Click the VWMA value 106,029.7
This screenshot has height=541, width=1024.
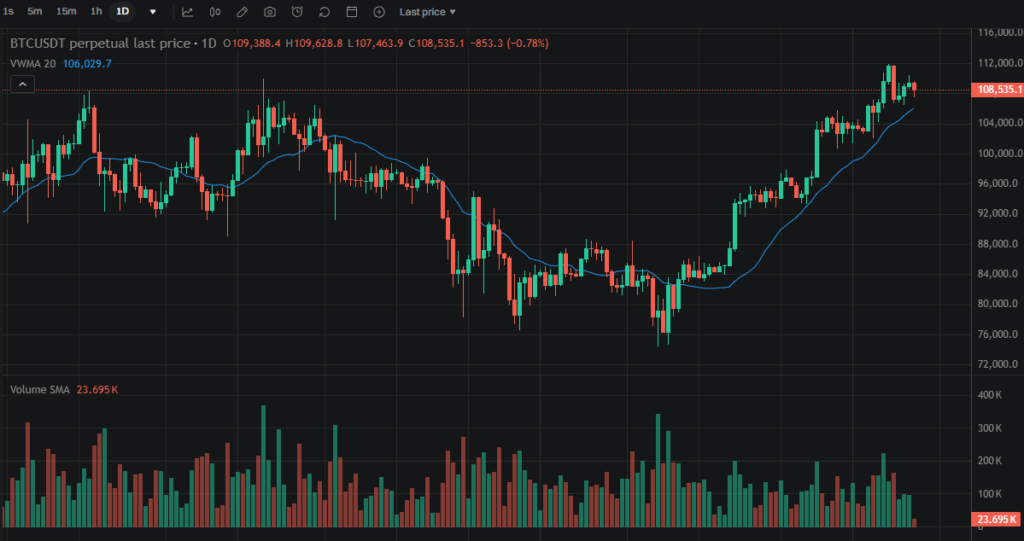pos(88,63)
